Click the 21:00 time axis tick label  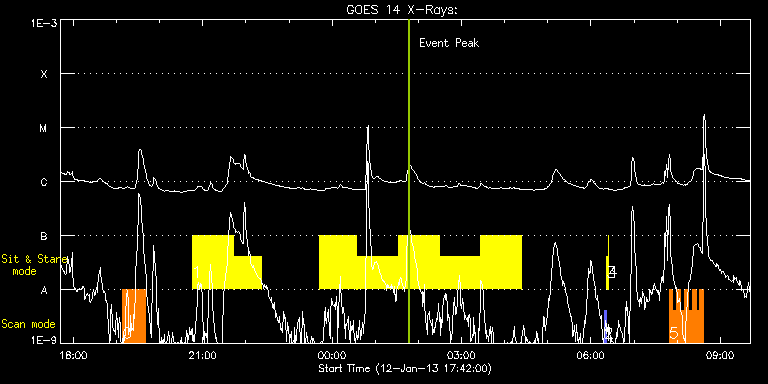[x=203, y=355]
